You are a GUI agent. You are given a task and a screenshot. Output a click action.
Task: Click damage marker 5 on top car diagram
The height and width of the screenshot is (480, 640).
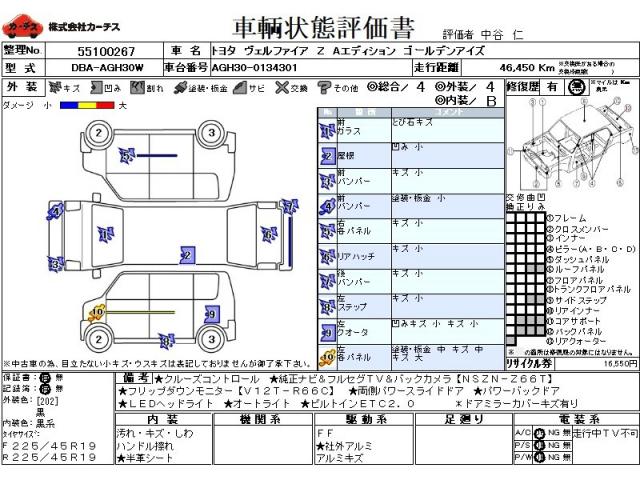[126, 155]
